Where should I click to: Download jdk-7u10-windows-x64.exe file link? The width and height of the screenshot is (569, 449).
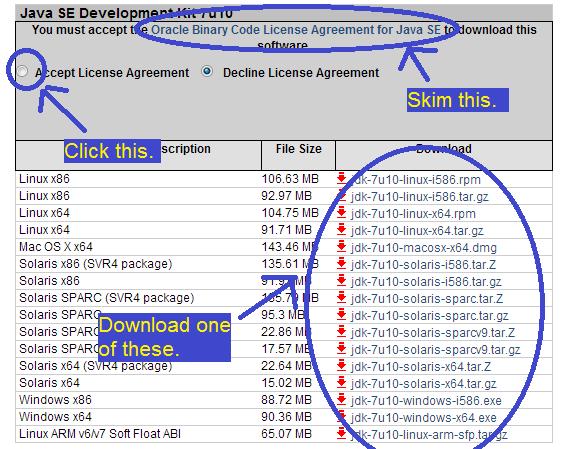tap(423, 418)
